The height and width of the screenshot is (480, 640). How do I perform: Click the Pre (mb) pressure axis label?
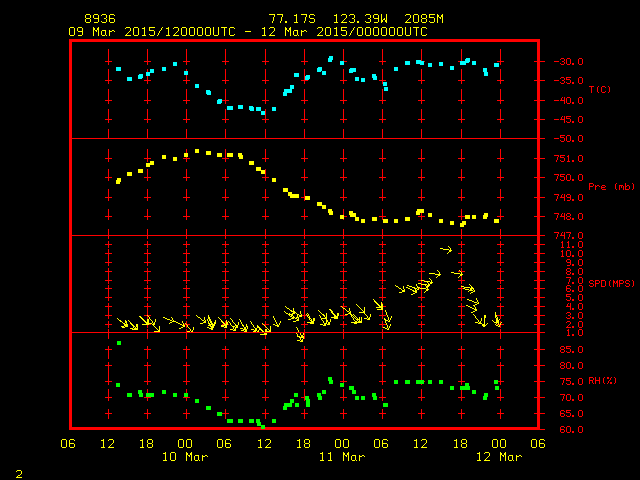(611, 187)
